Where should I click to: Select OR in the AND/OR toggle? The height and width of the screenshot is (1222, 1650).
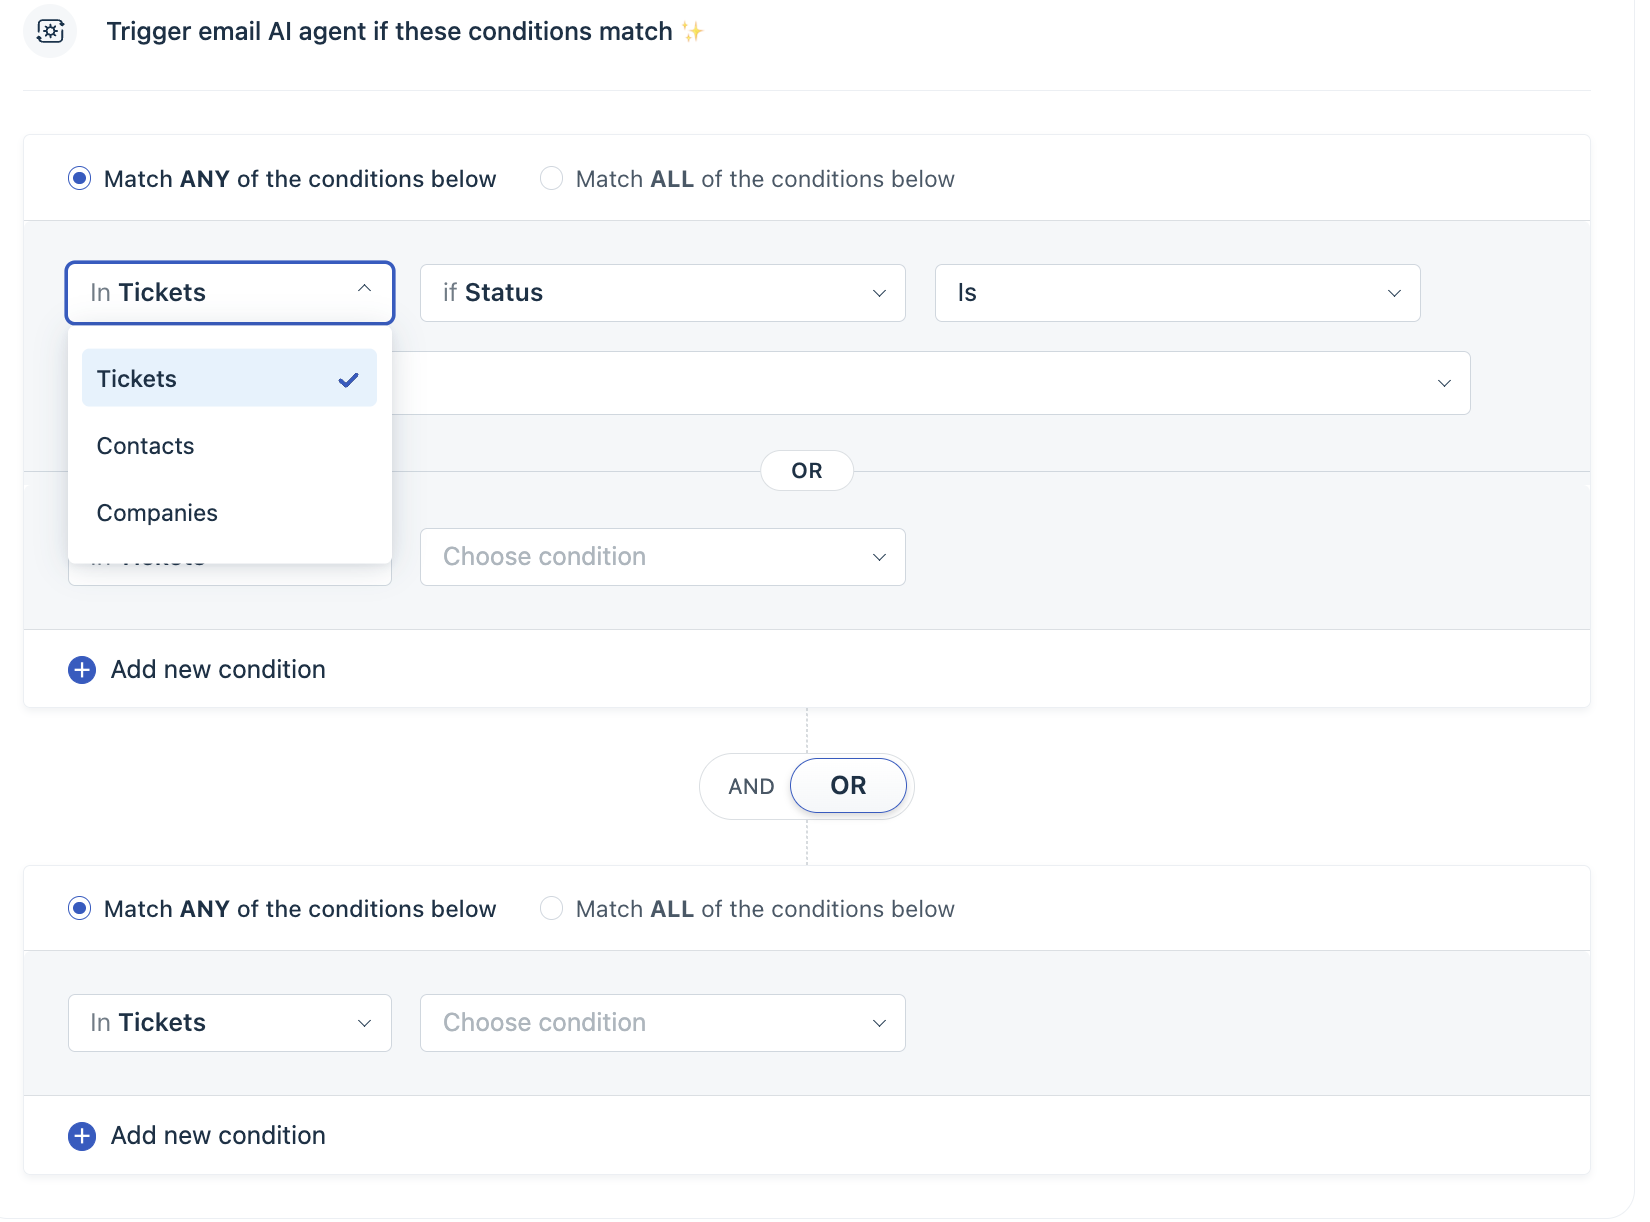click(x=848, y=786)
